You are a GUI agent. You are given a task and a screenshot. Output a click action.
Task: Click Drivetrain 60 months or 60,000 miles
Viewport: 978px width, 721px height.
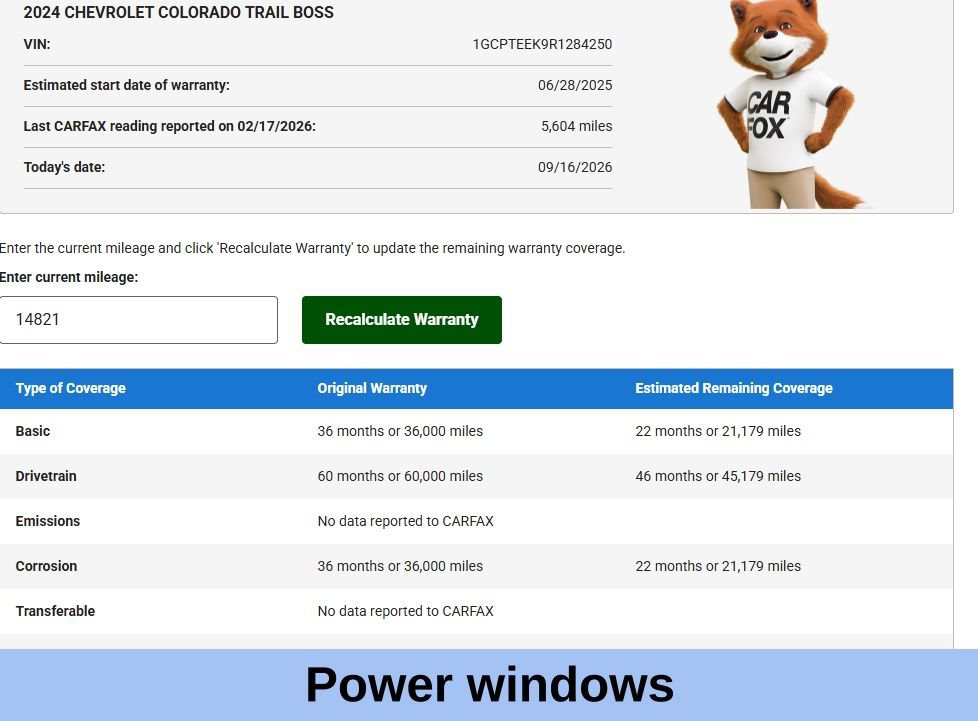pos(400,476)
